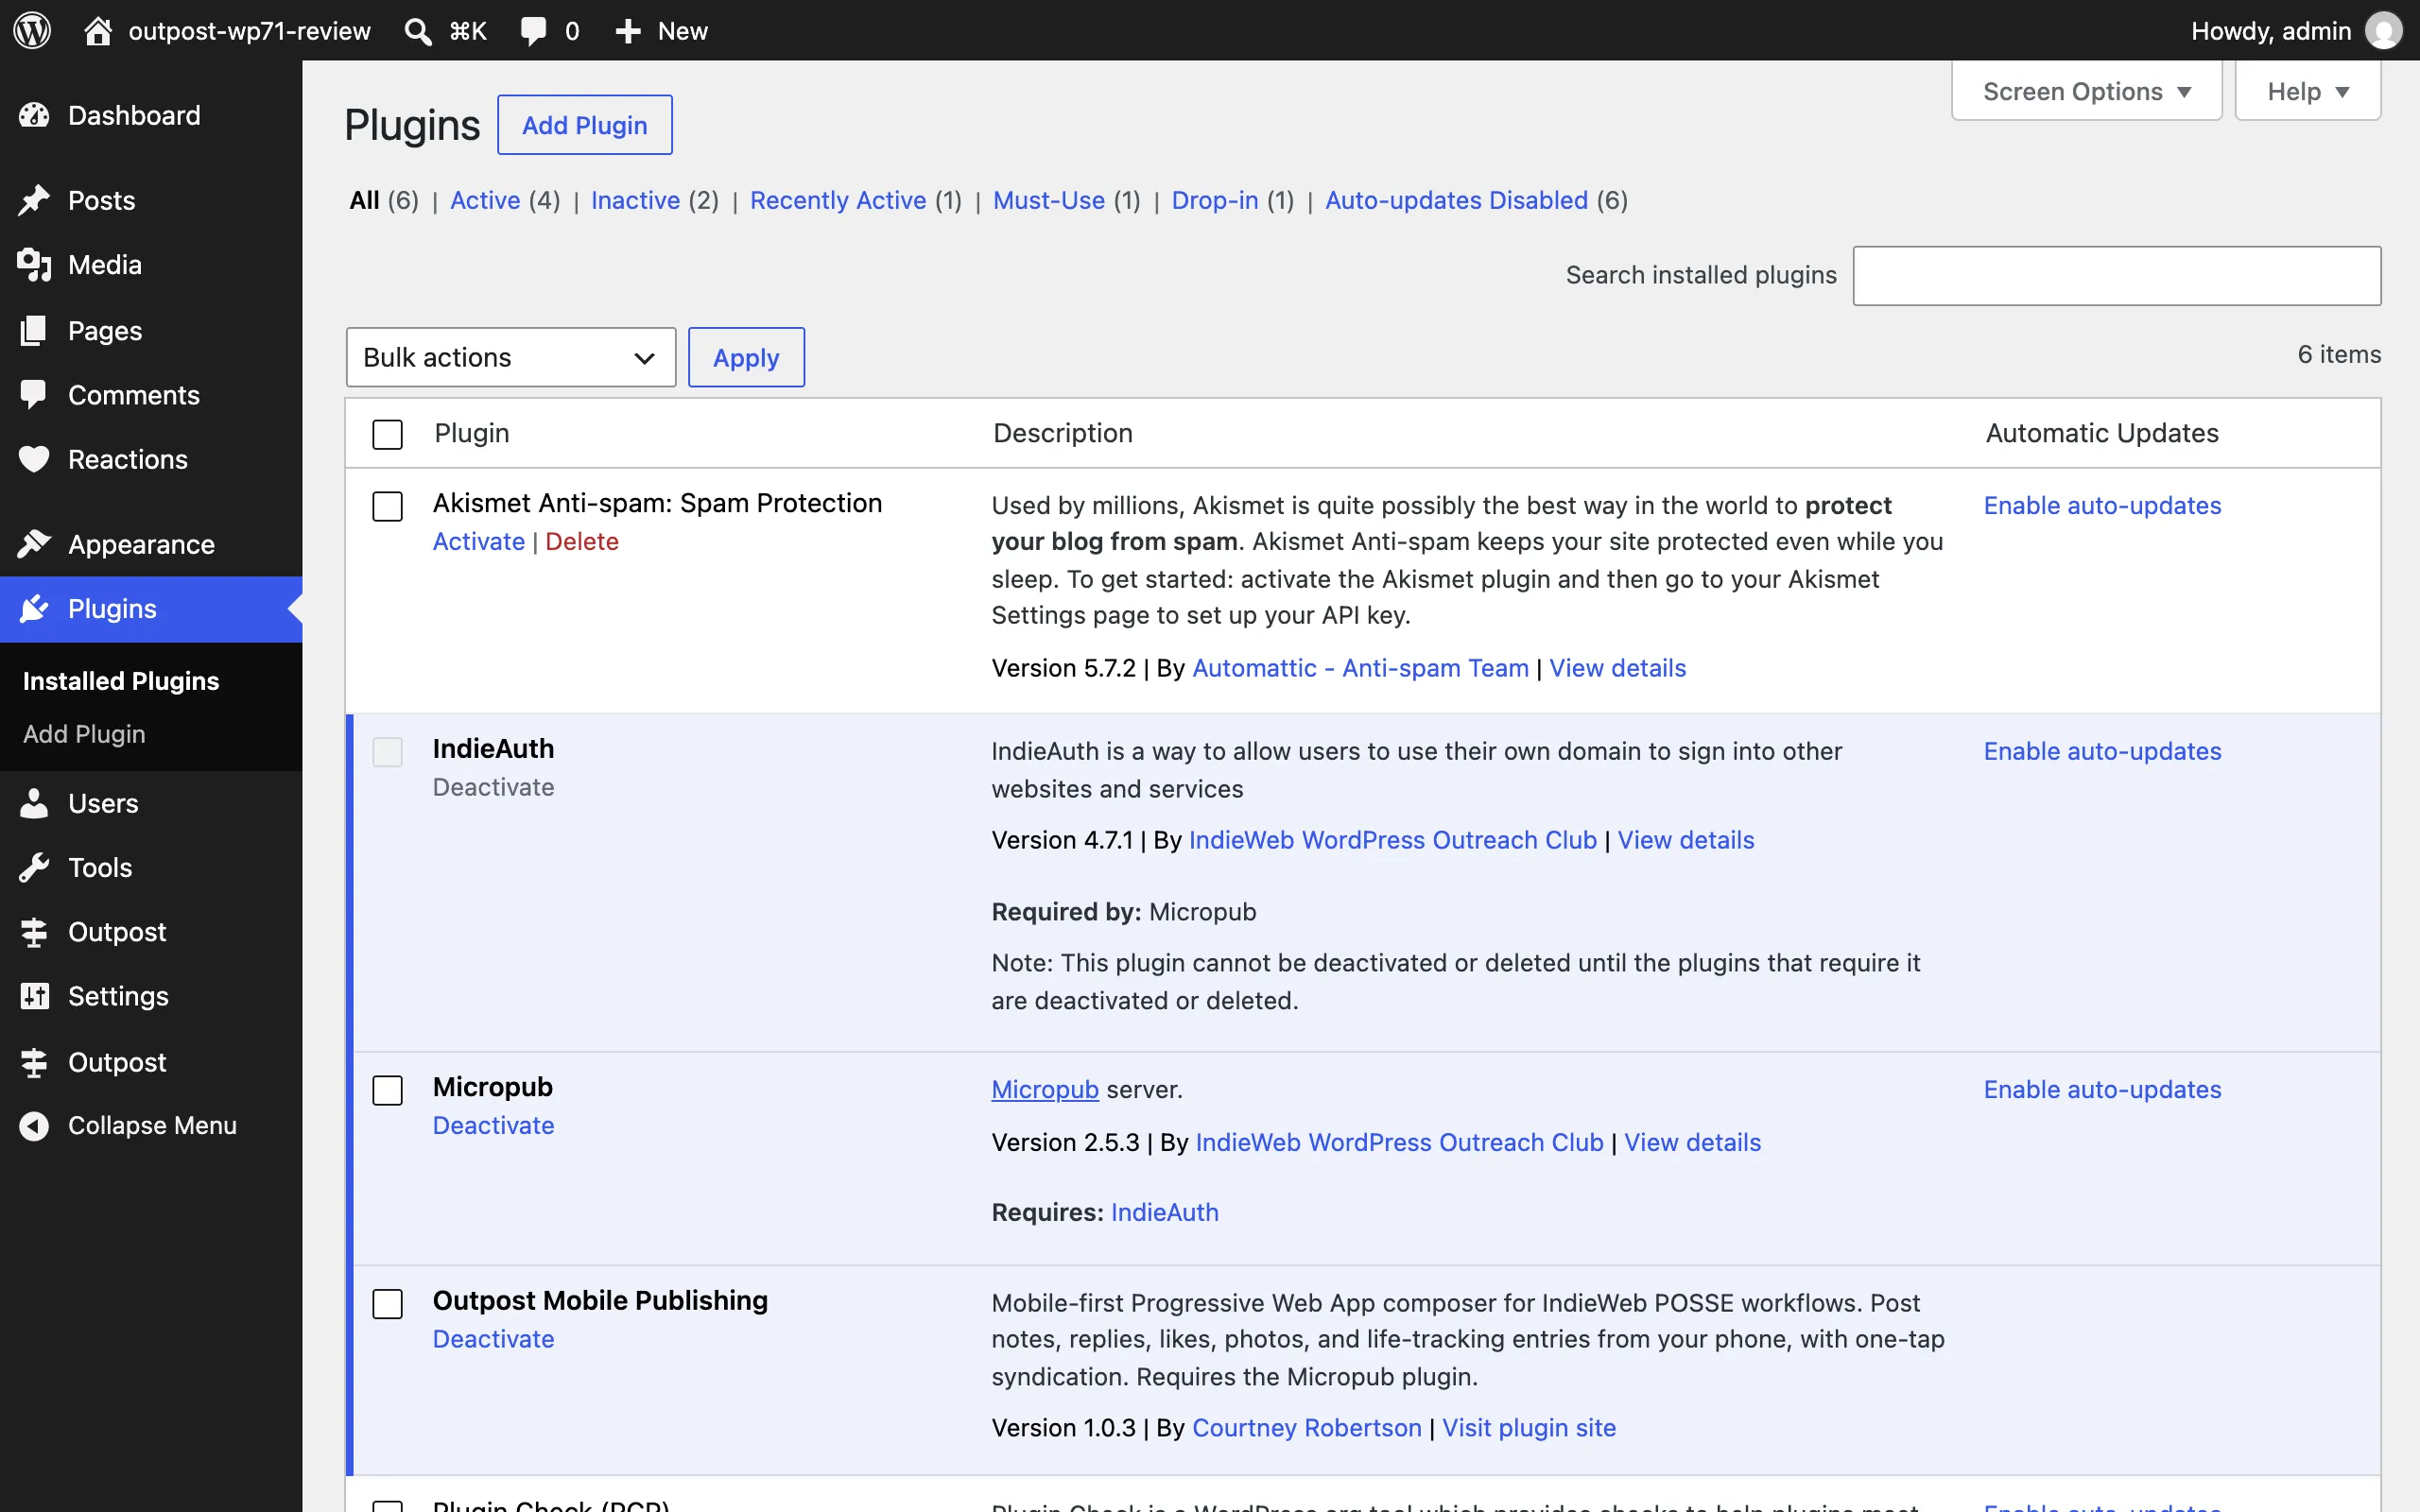Click the Description column header

tap(1062, 433)
